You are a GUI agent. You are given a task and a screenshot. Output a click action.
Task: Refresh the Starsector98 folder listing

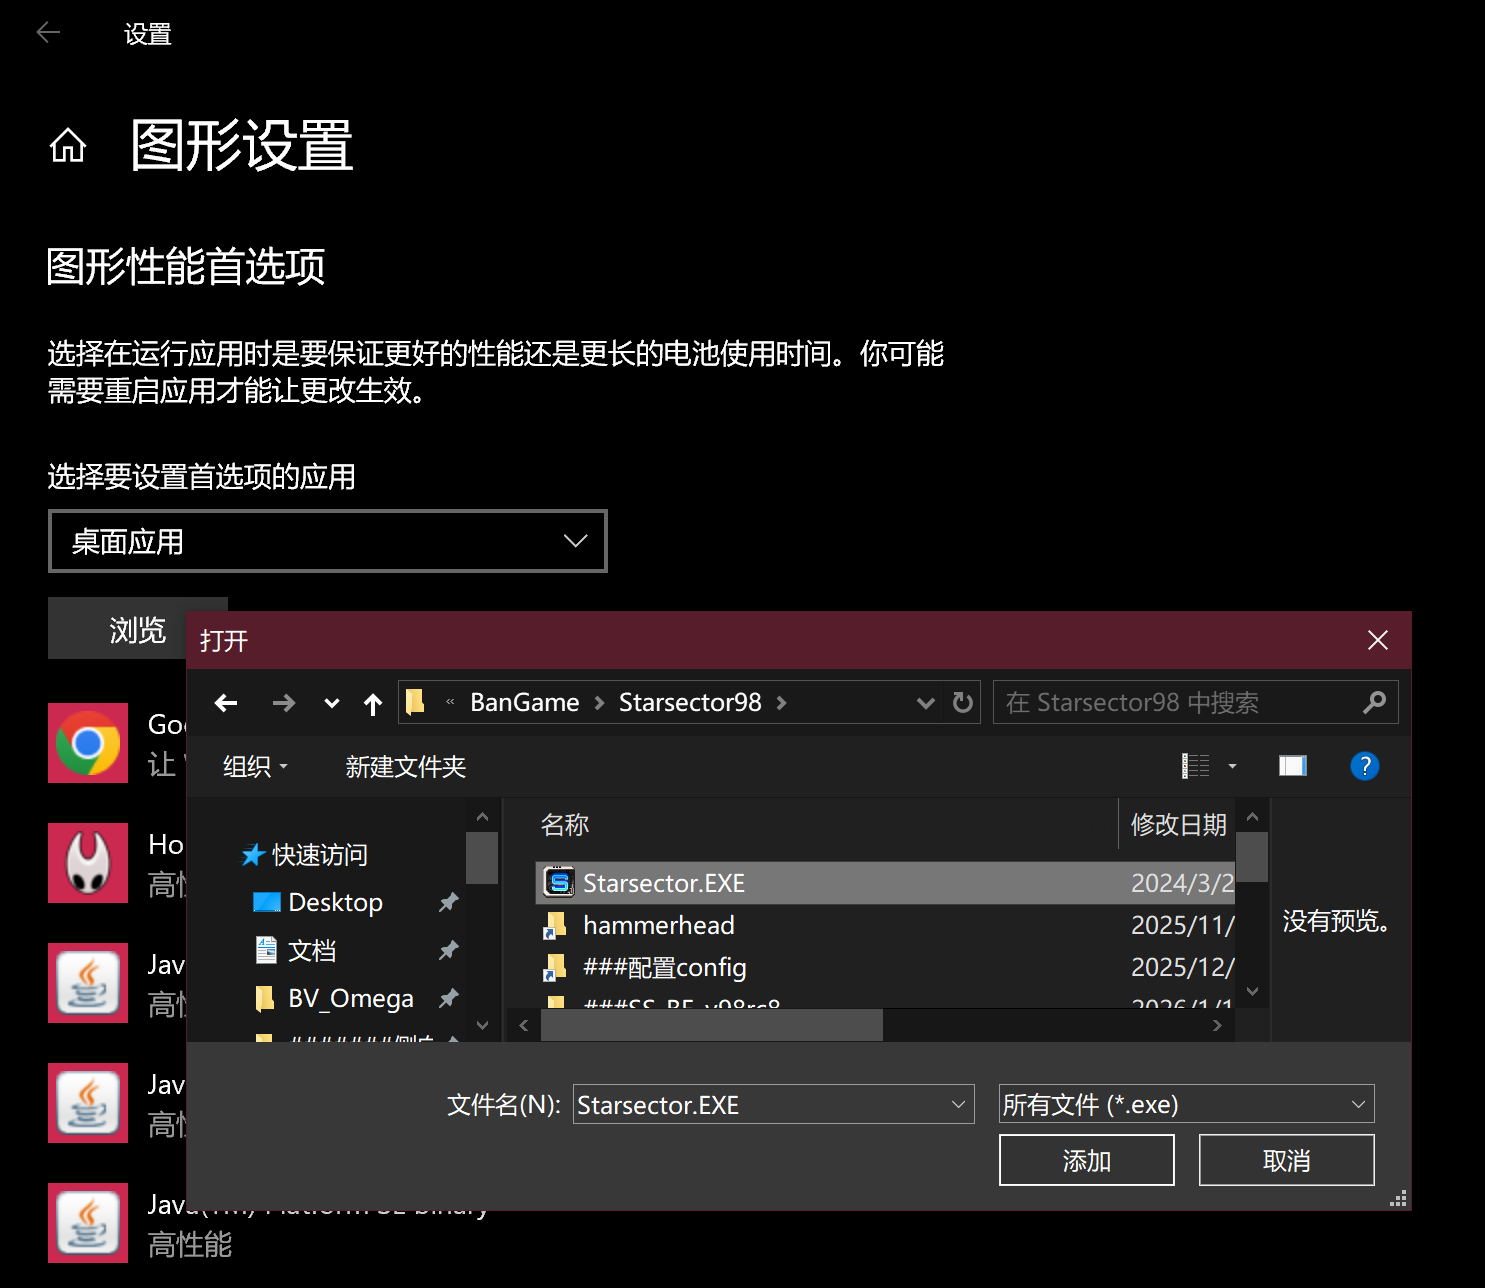(962, 702)
